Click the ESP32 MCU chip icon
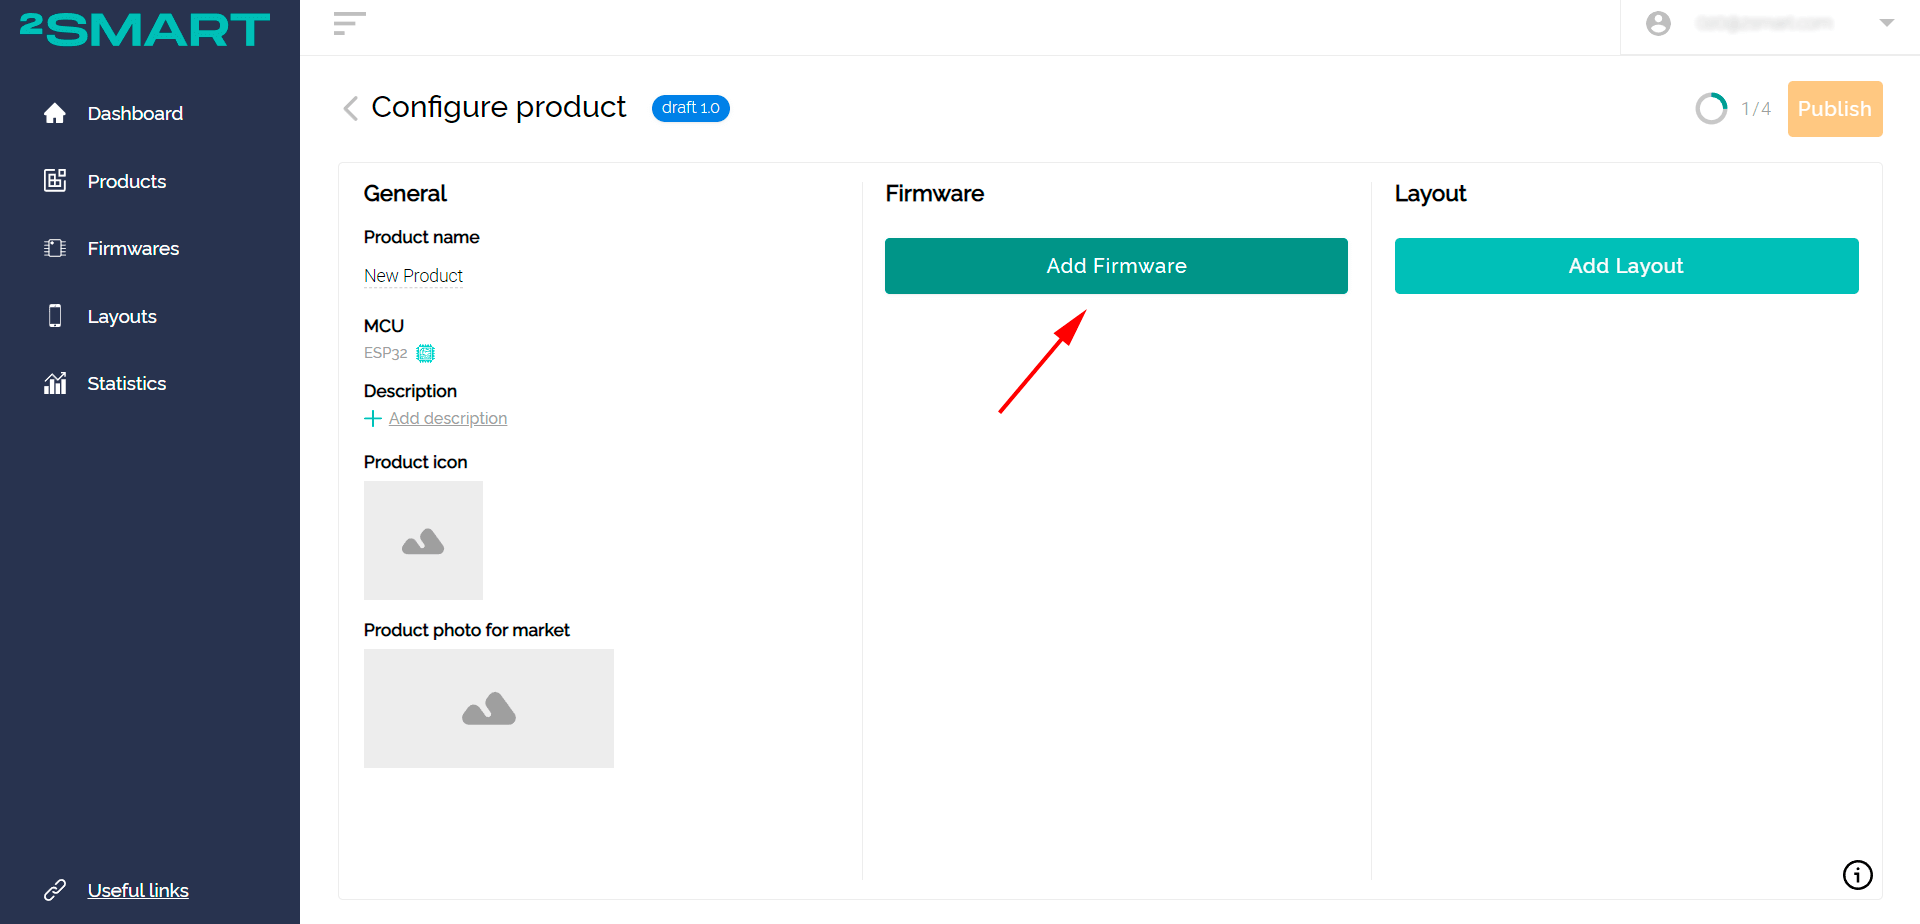Screen dimensions: 1920x924 click(x=426, y=353)
